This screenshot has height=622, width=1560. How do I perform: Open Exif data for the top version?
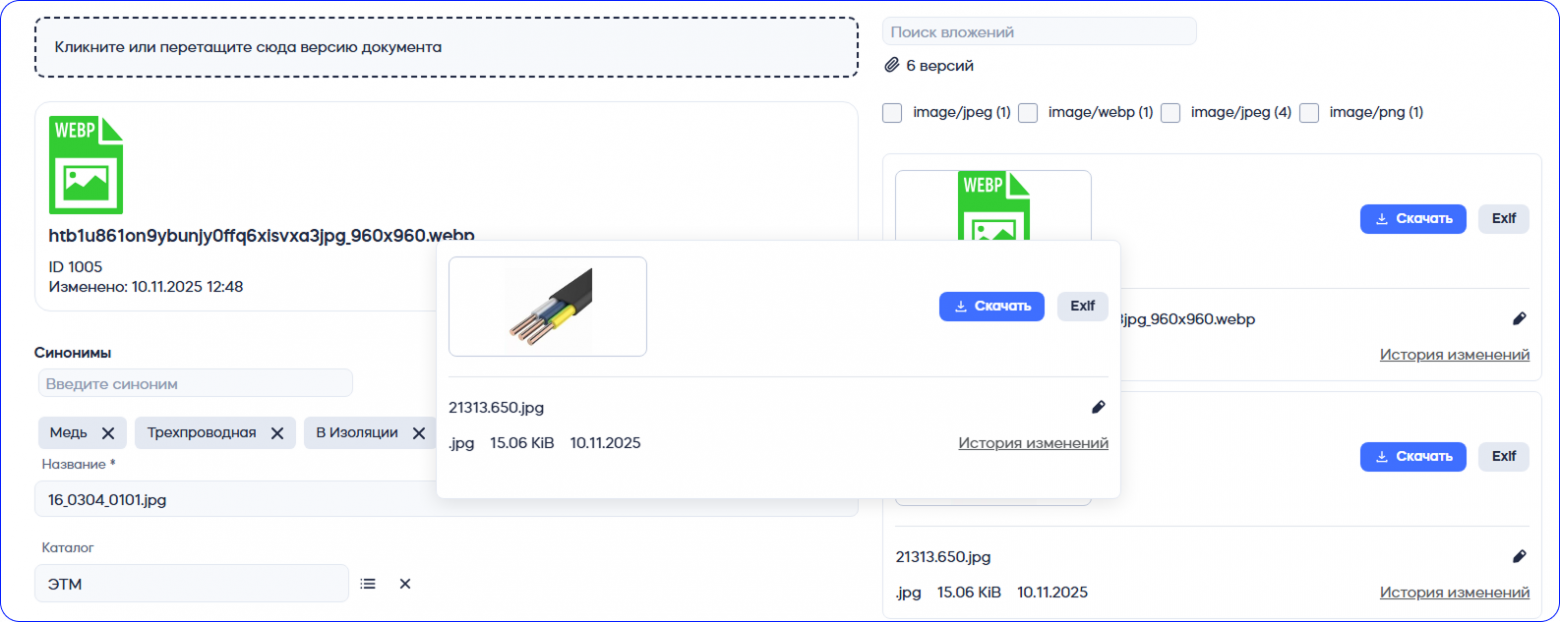click(x=1503, y=219)
